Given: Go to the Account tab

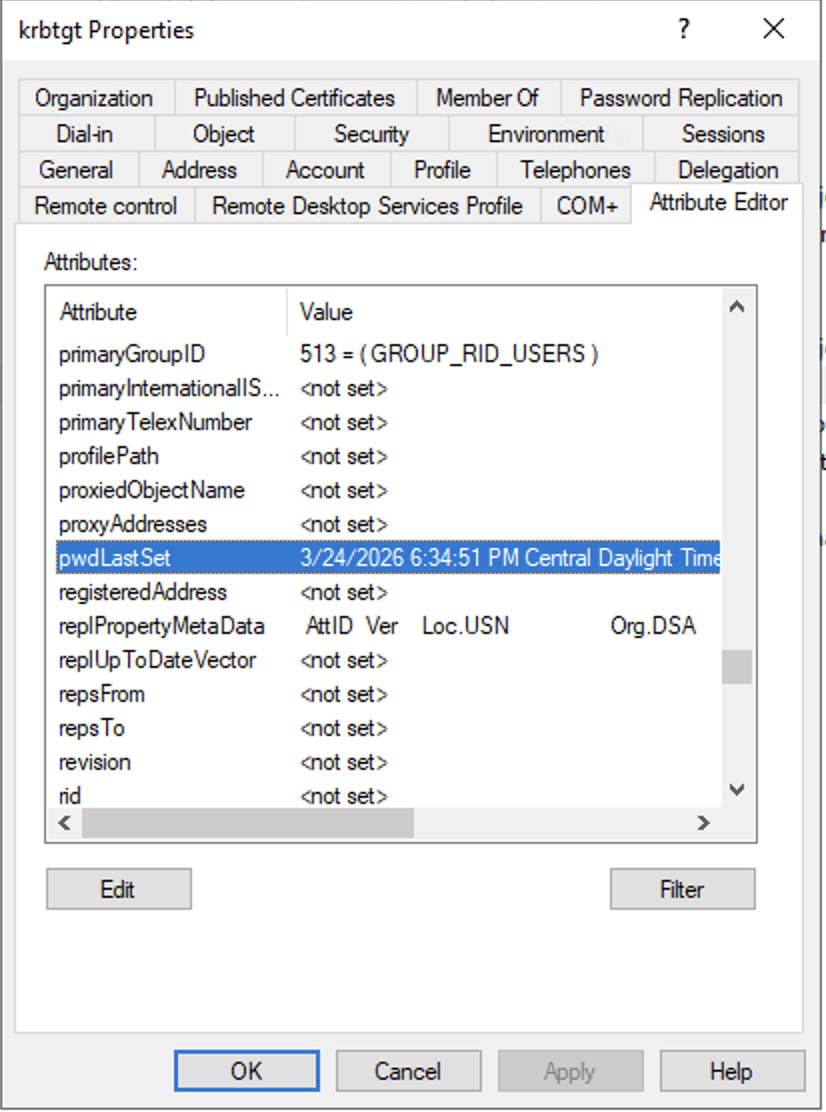Looking at the screenshot, I should point(325,170).
